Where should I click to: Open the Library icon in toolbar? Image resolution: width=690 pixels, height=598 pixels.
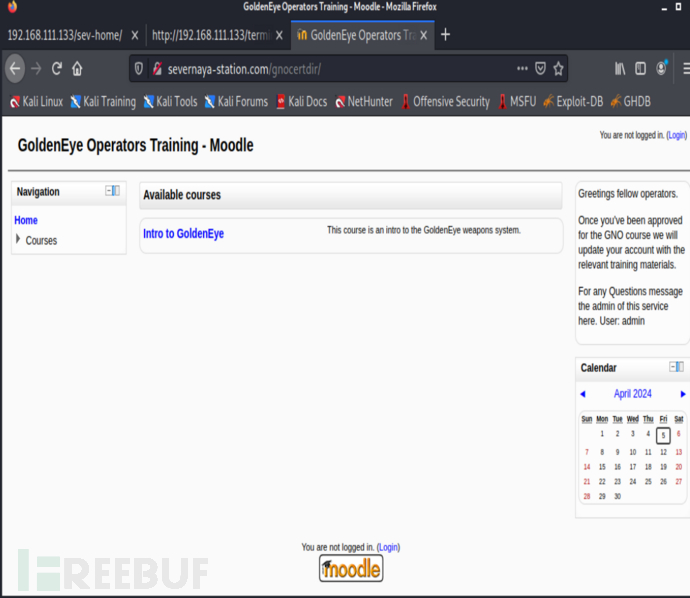click(620, 68)
